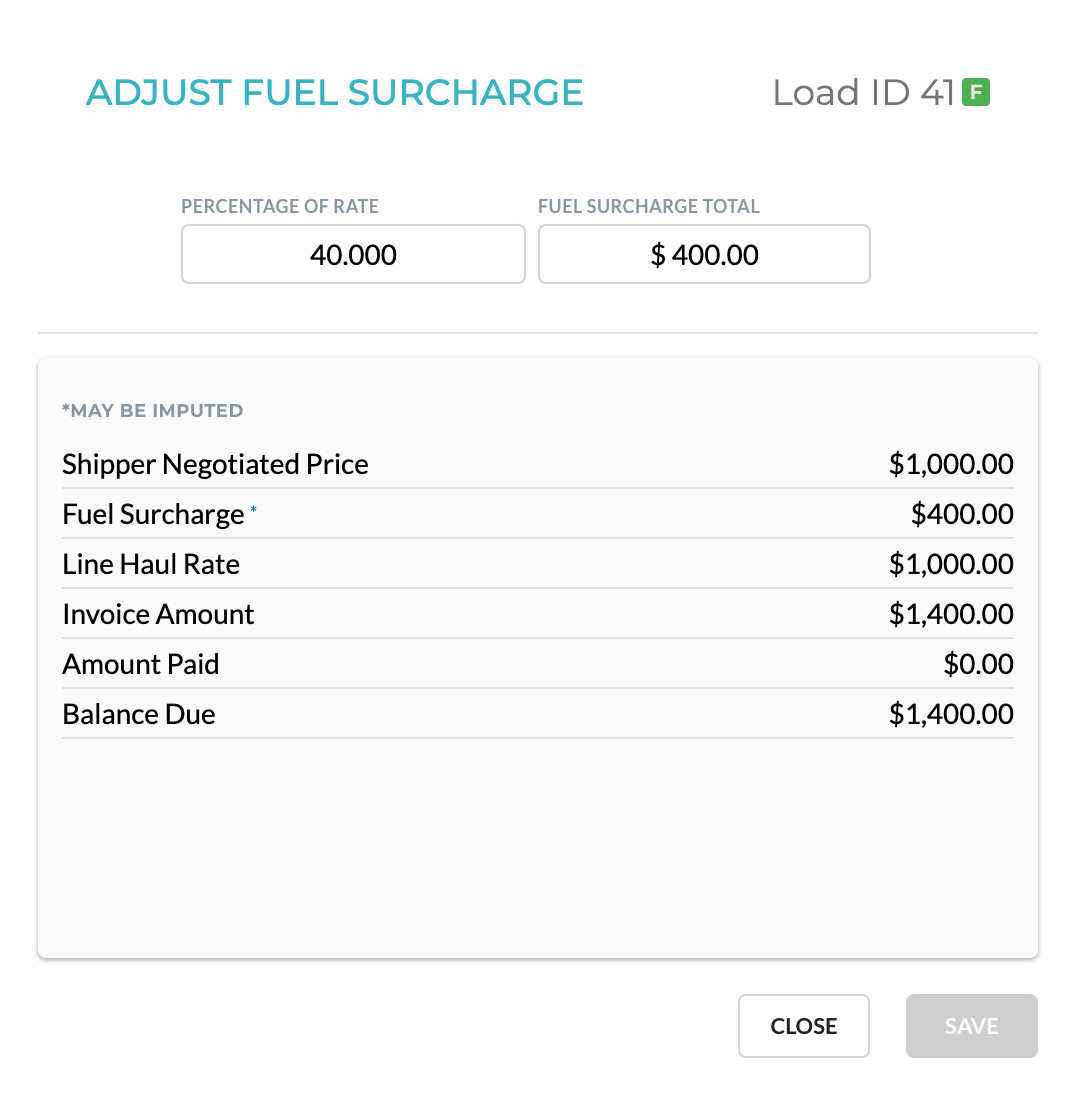Click the Adjust Fuel Surcharge heading
1074x1096 pixels.
click(335, 92)
